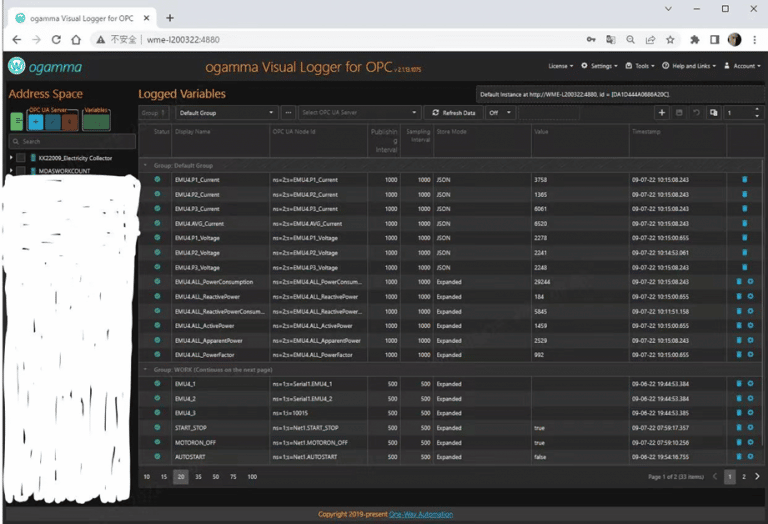Click the copy icon in Logged Variables toolbar

click(x=713, y=113)
